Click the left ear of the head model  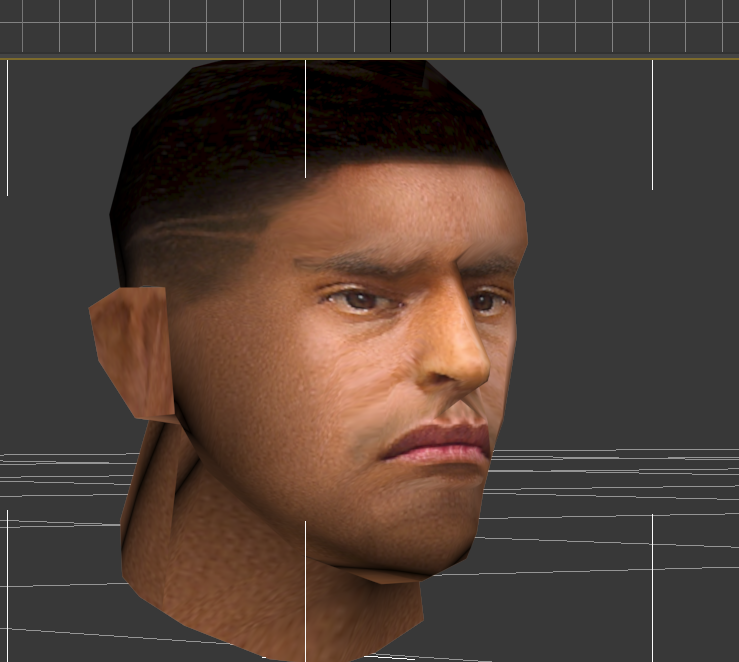(x=128, y=350)
